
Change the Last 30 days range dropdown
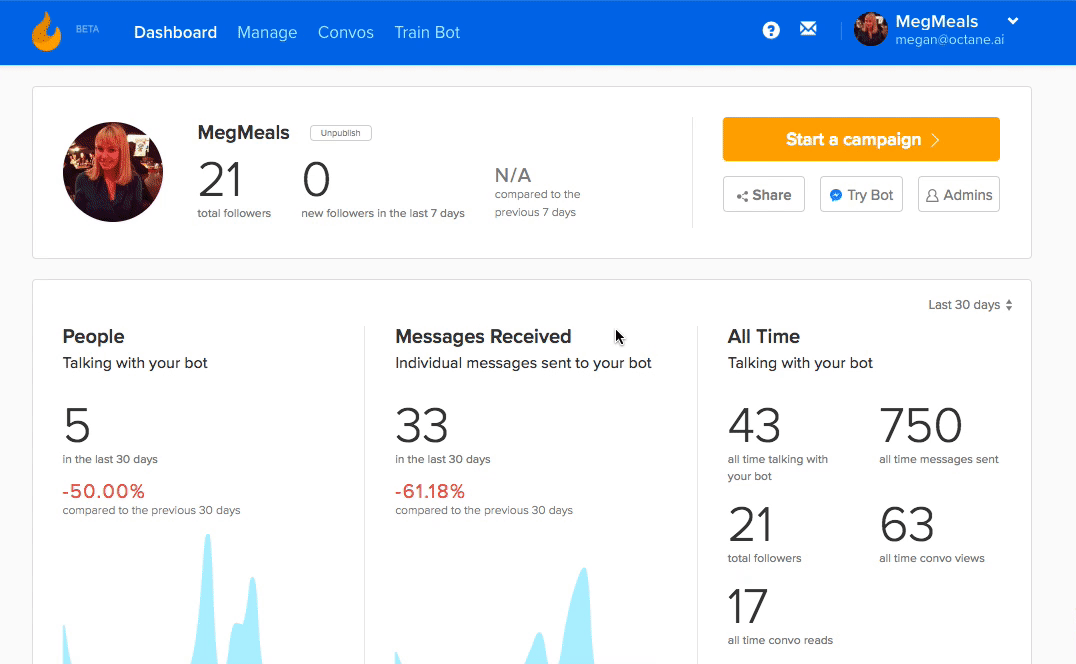point(970,305)
